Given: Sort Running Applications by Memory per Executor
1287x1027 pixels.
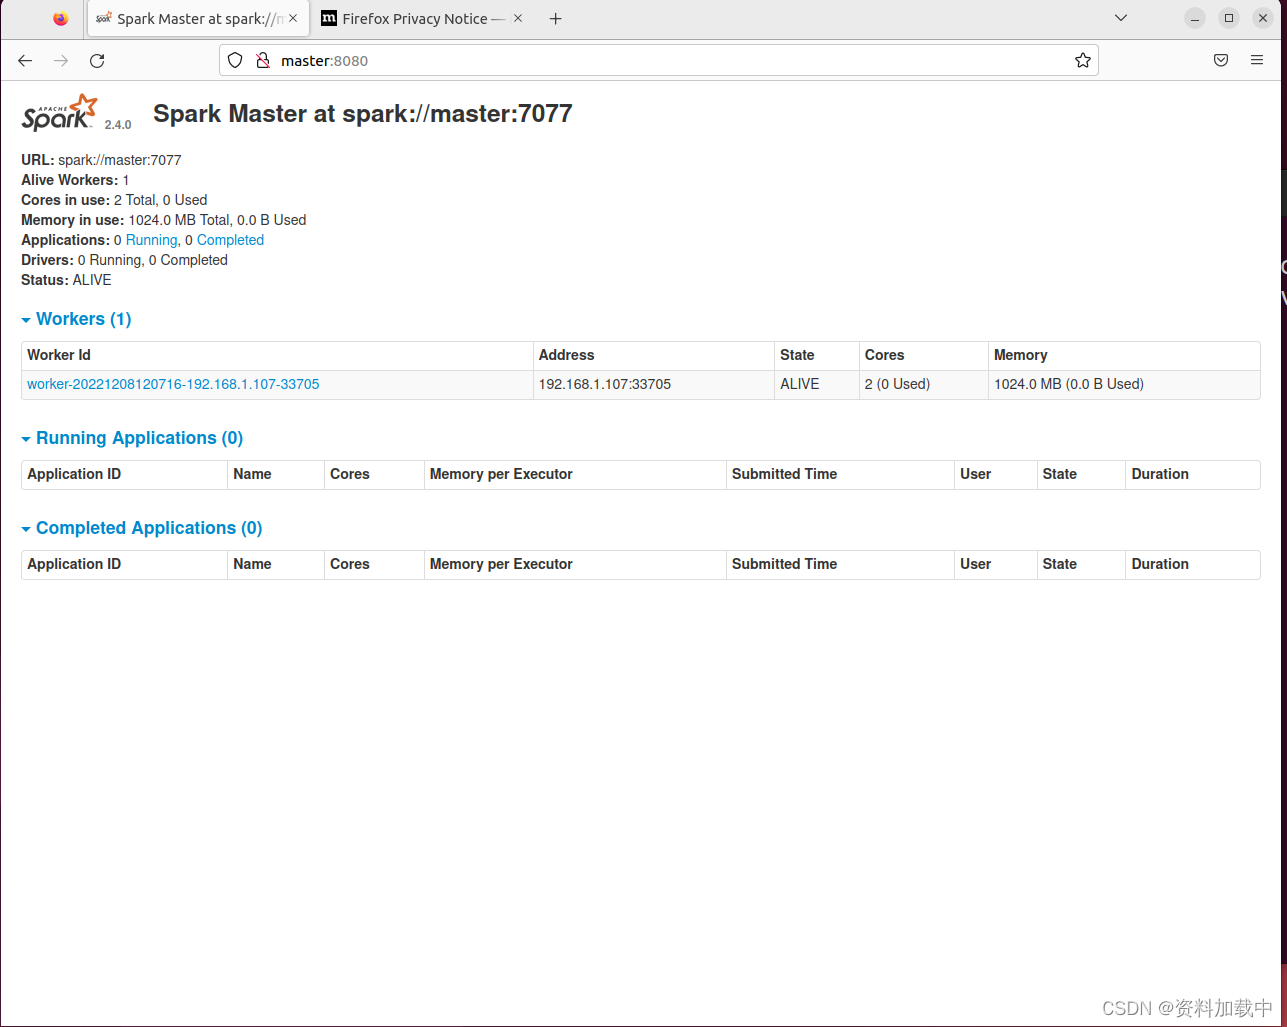Looking at the screenshot, I should (576, 474).
